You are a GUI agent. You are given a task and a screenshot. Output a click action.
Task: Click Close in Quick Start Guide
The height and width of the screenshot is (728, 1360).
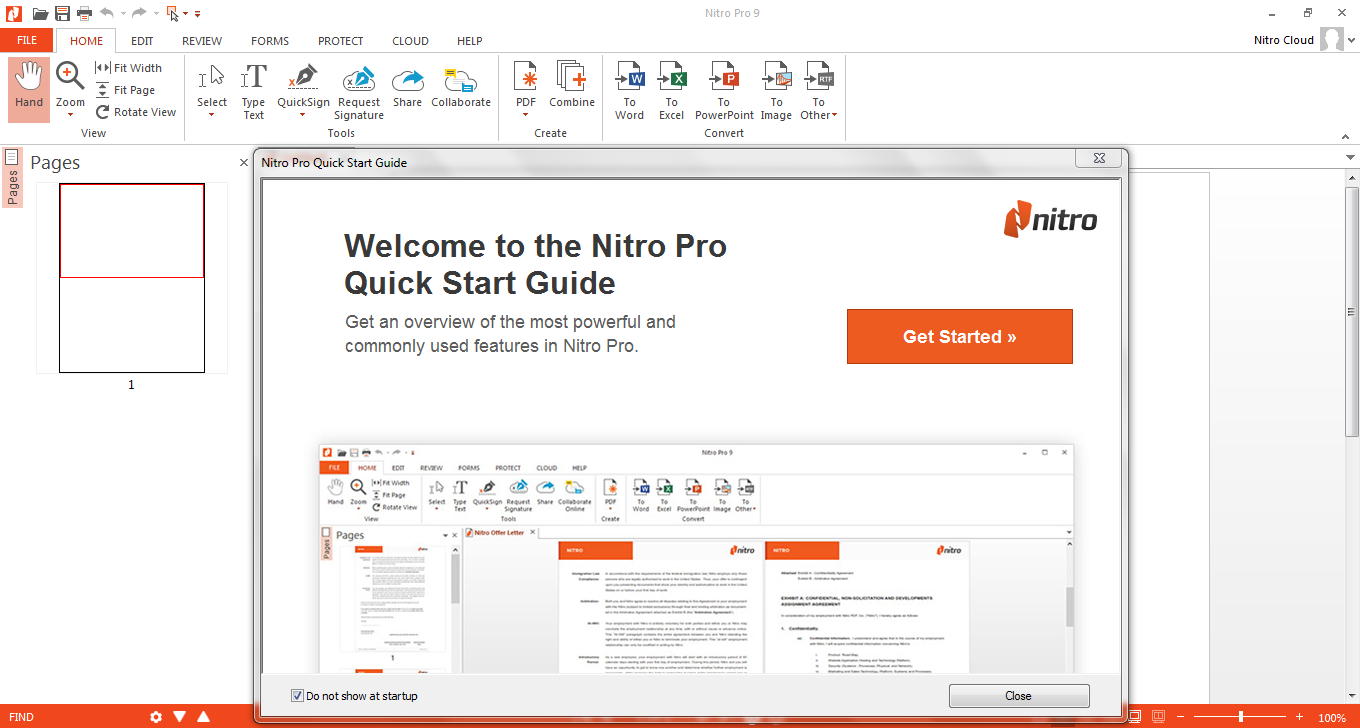coord(1019,696)
